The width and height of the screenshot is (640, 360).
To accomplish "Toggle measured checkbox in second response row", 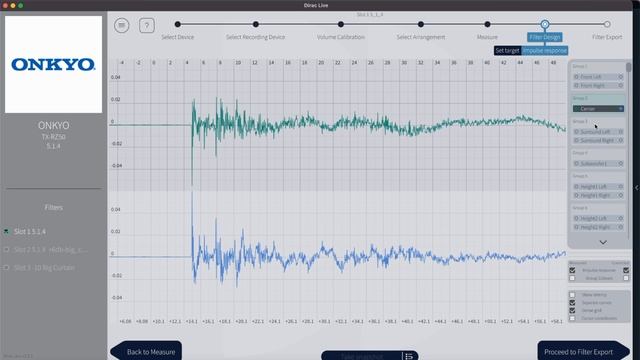I will click(572, 278).
